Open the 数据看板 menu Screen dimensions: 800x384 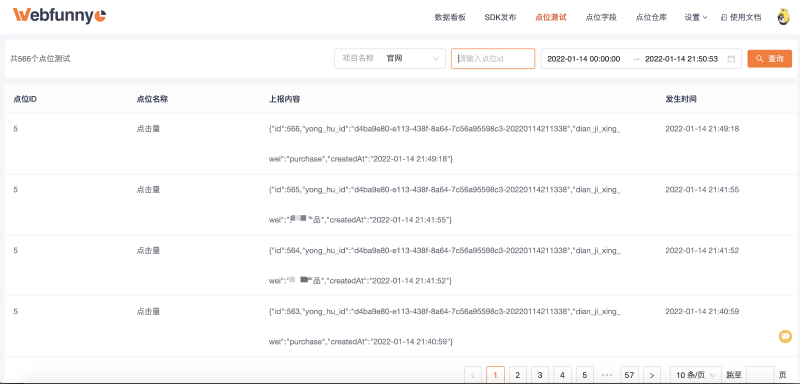click(450, 17)
